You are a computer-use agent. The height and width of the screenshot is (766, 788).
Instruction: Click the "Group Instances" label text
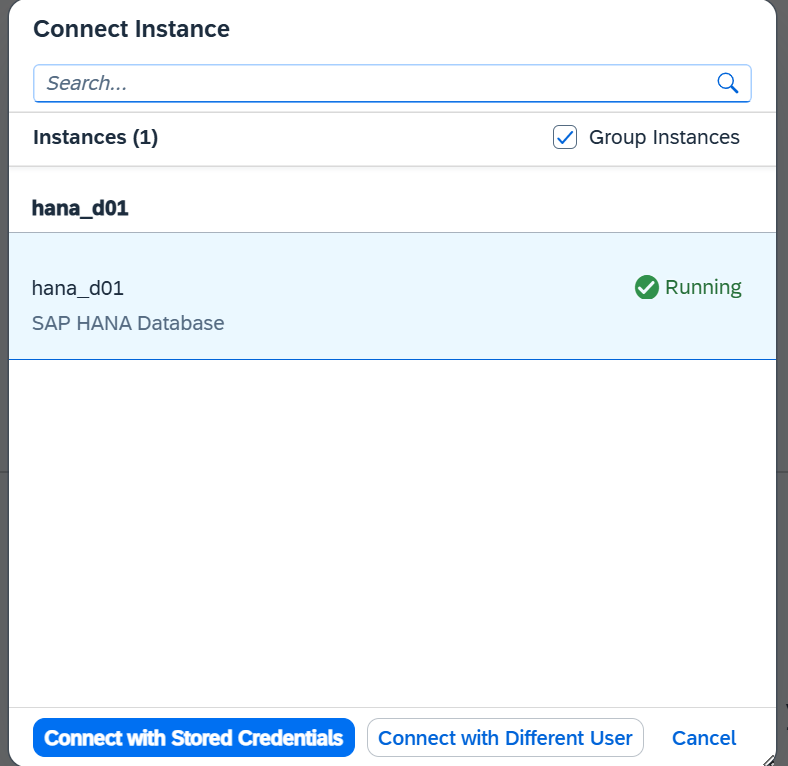click(664, 137)
